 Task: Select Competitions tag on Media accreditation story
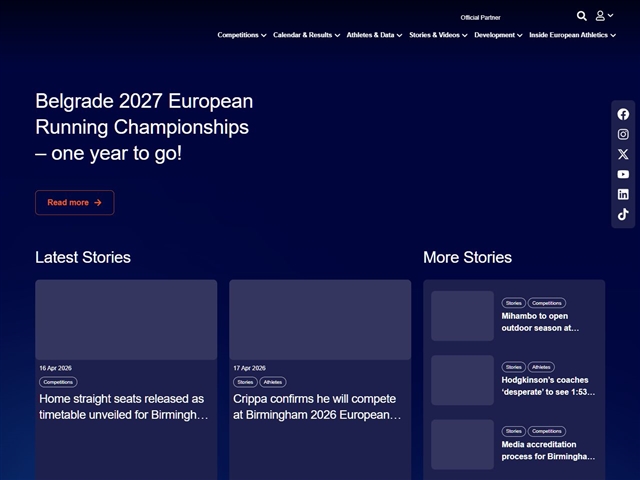pos(547,431)
